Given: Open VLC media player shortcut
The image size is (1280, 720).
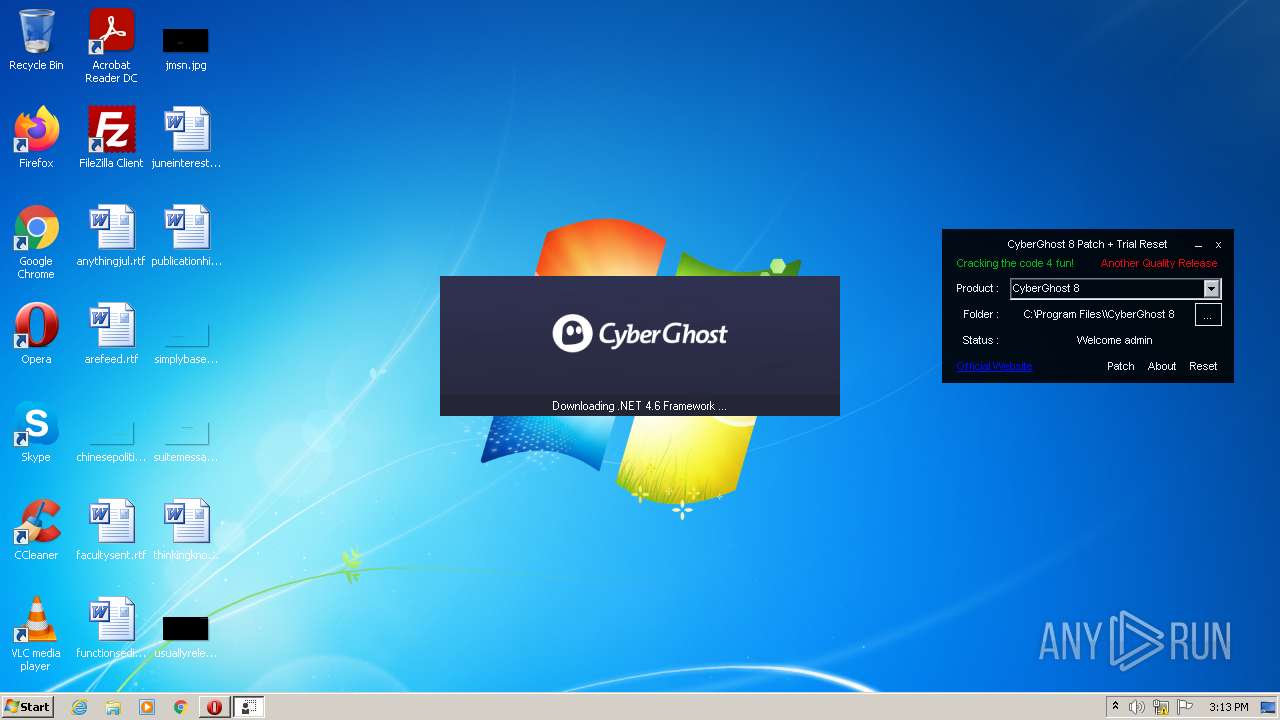Looking at the screenshot, I should pos(36,633).
